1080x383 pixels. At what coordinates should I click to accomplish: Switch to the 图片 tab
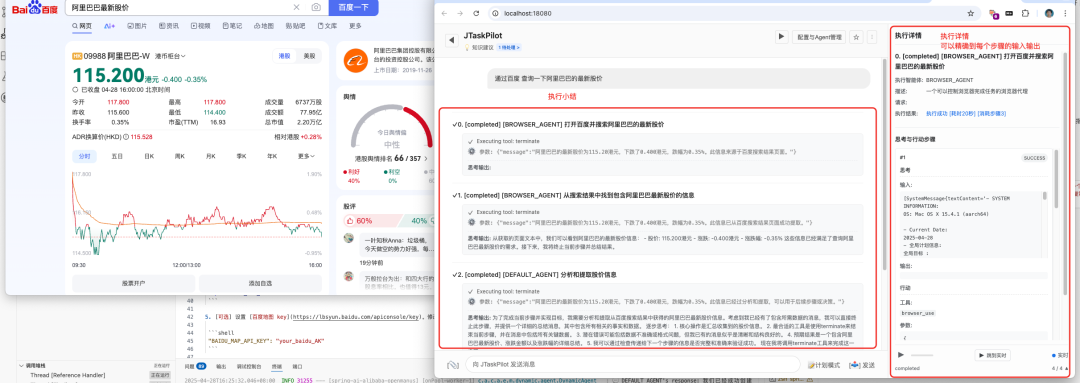coord(137,26)
